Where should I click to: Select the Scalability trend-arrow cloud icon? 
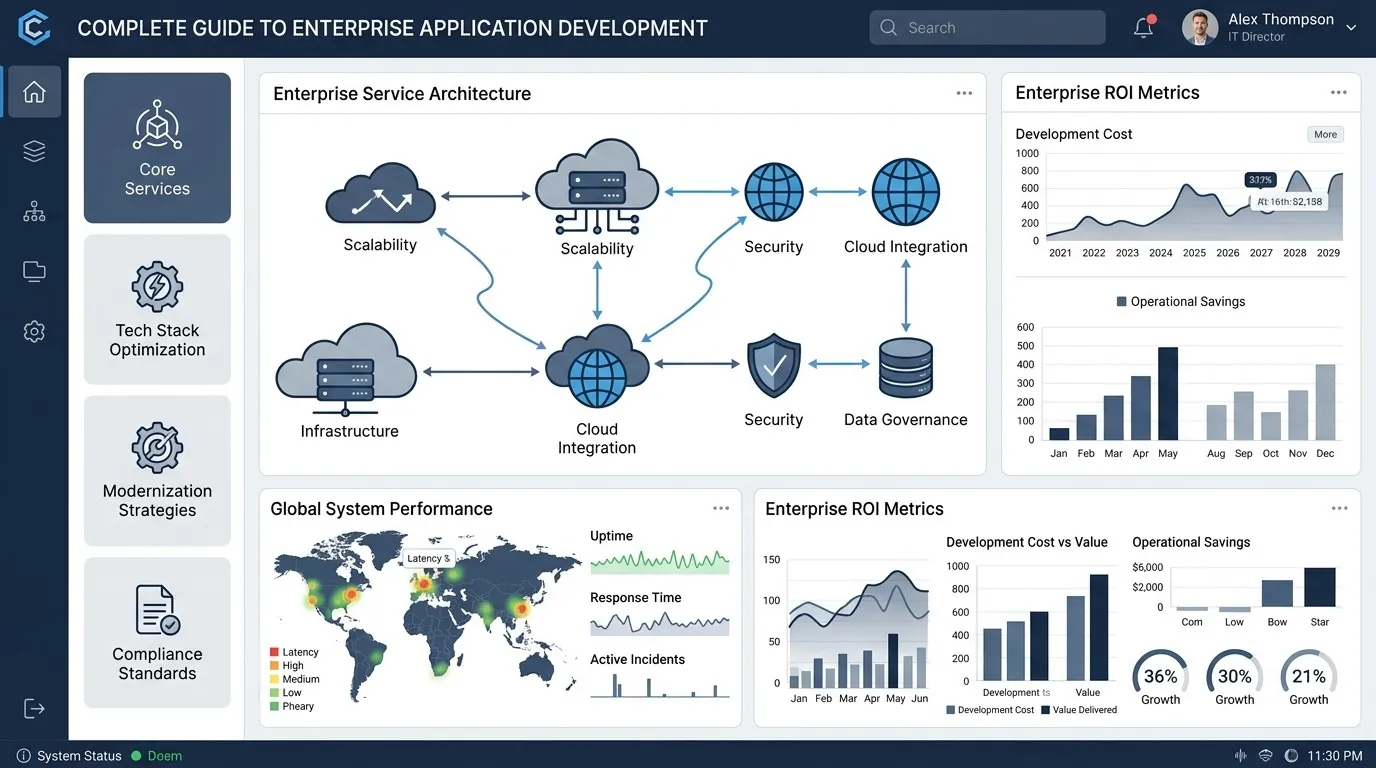point(380,194)
